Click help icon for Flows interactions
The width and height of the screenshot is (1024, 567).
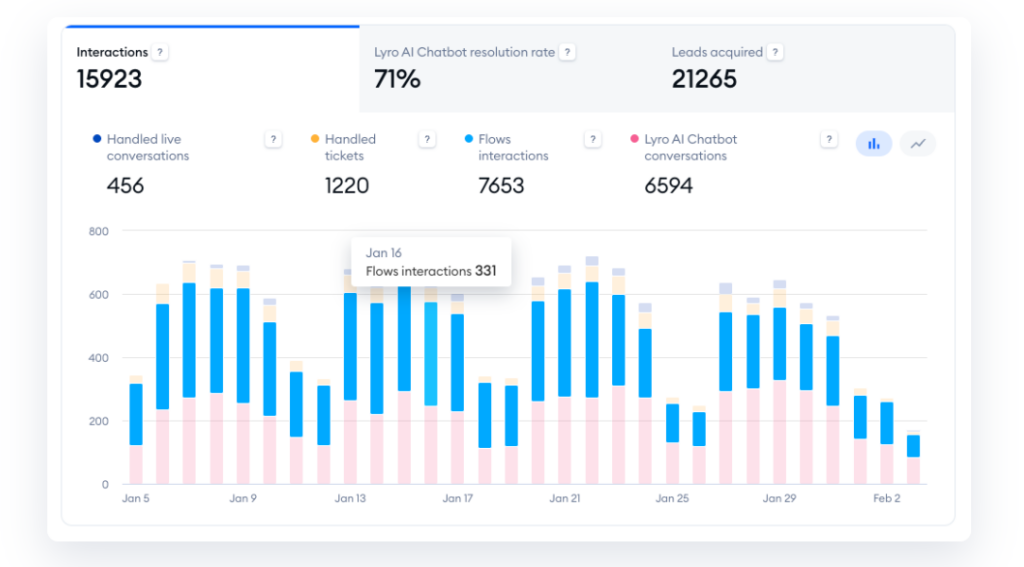[593, 139]
